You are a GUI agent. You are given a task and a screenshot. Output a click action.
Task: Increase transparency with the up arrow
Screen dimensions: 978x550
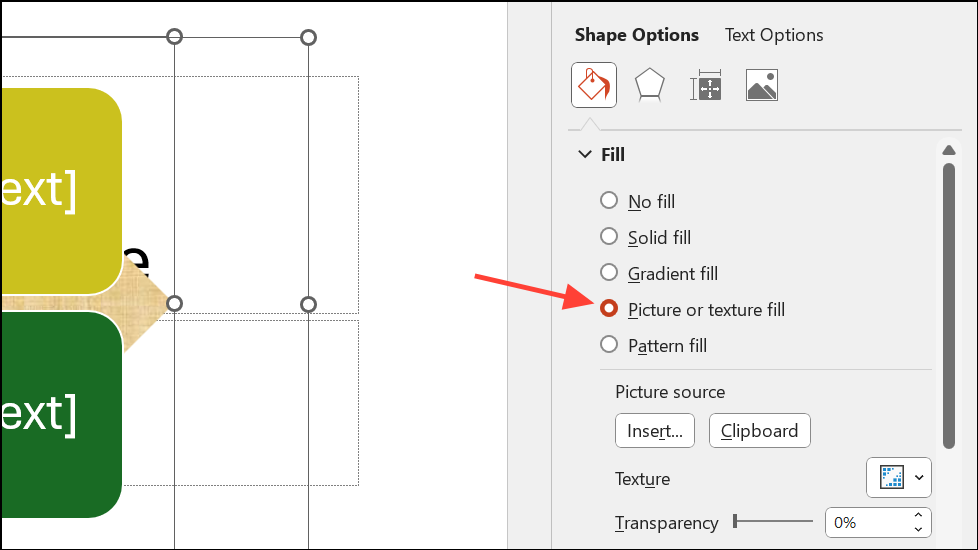click(x=918, y=516)
